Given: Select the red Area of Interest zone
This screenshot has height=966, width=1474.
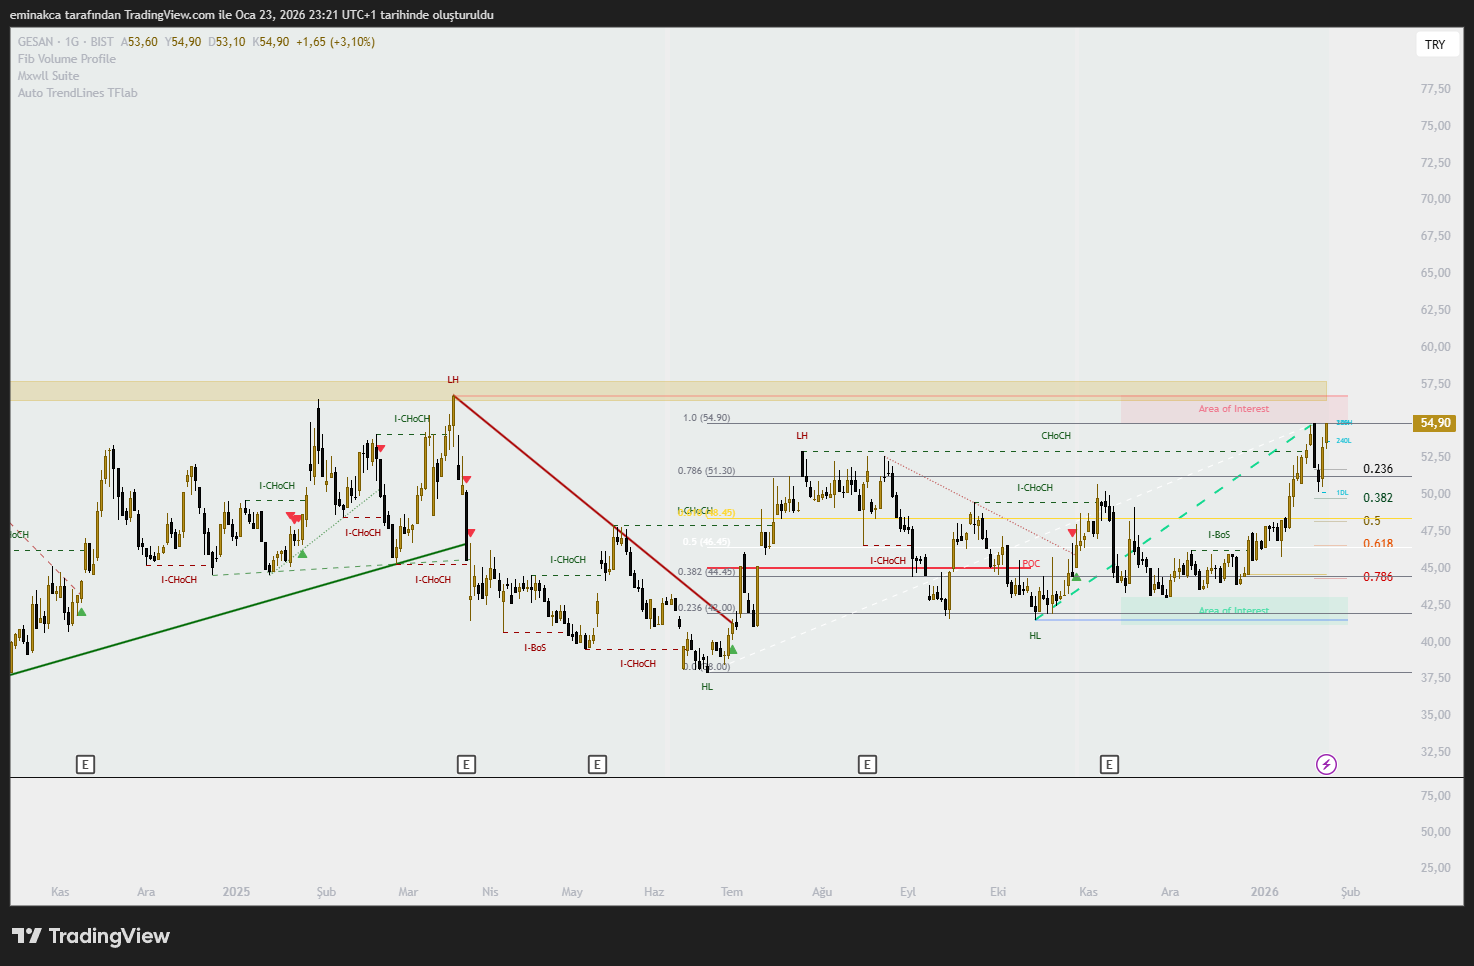Looking at the screenshot, I should tap(1233, 409).
